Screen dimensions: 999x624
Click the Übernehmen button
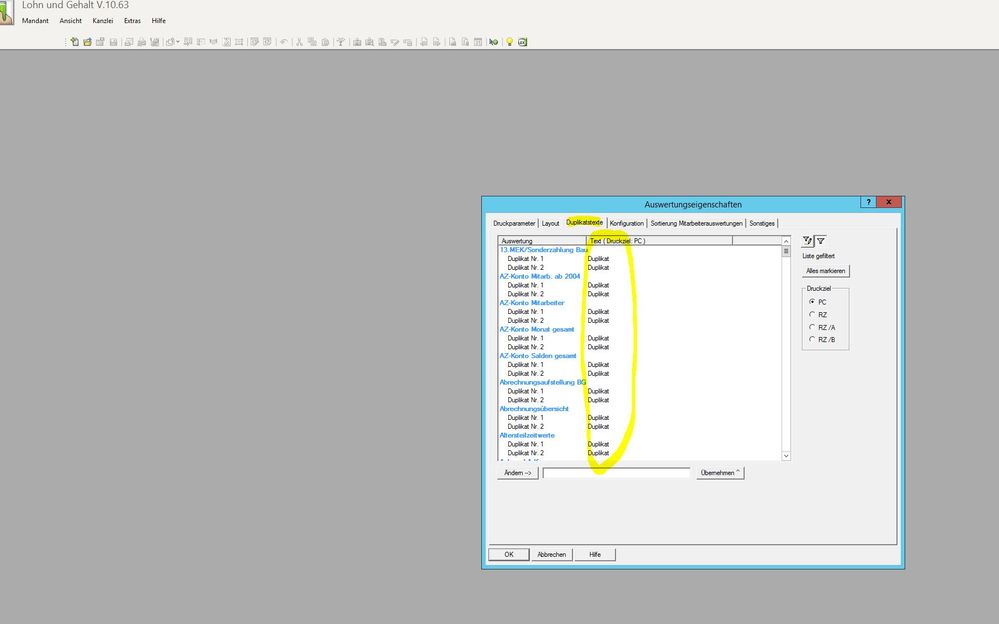point(720,473)
